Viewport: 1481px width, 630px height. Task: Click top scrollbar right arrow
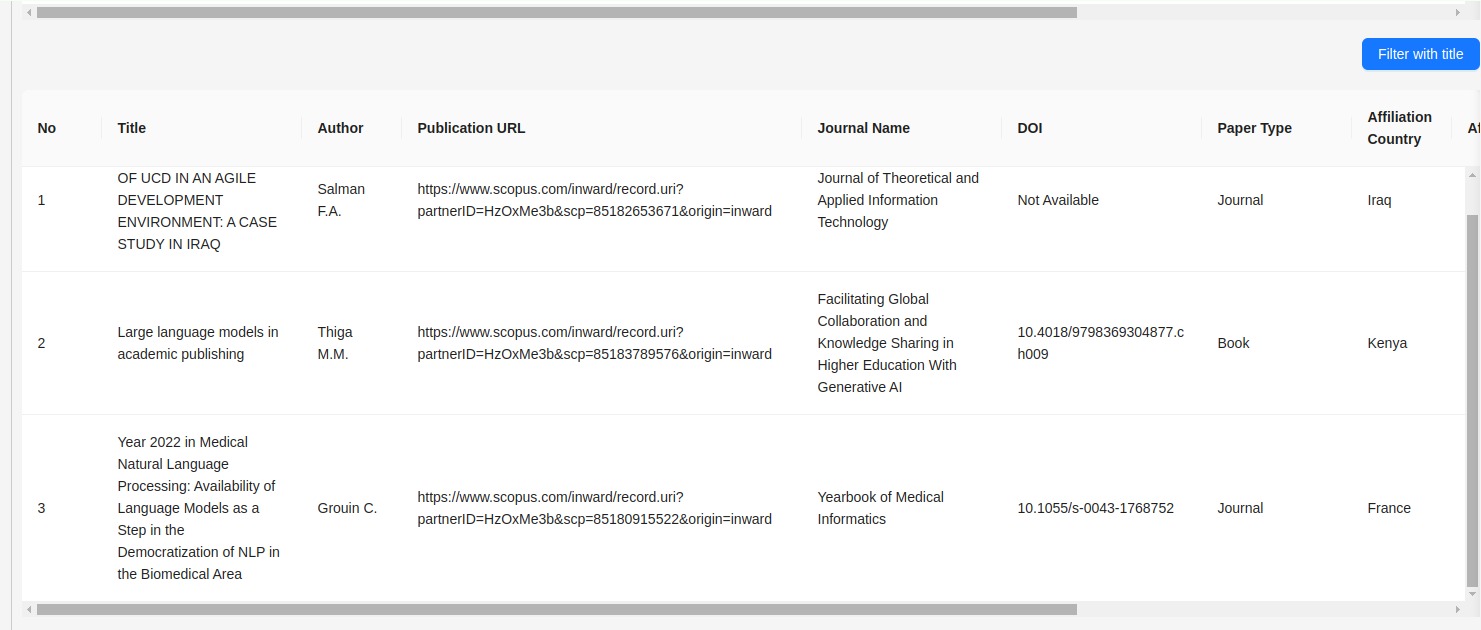coord(1459,13)
